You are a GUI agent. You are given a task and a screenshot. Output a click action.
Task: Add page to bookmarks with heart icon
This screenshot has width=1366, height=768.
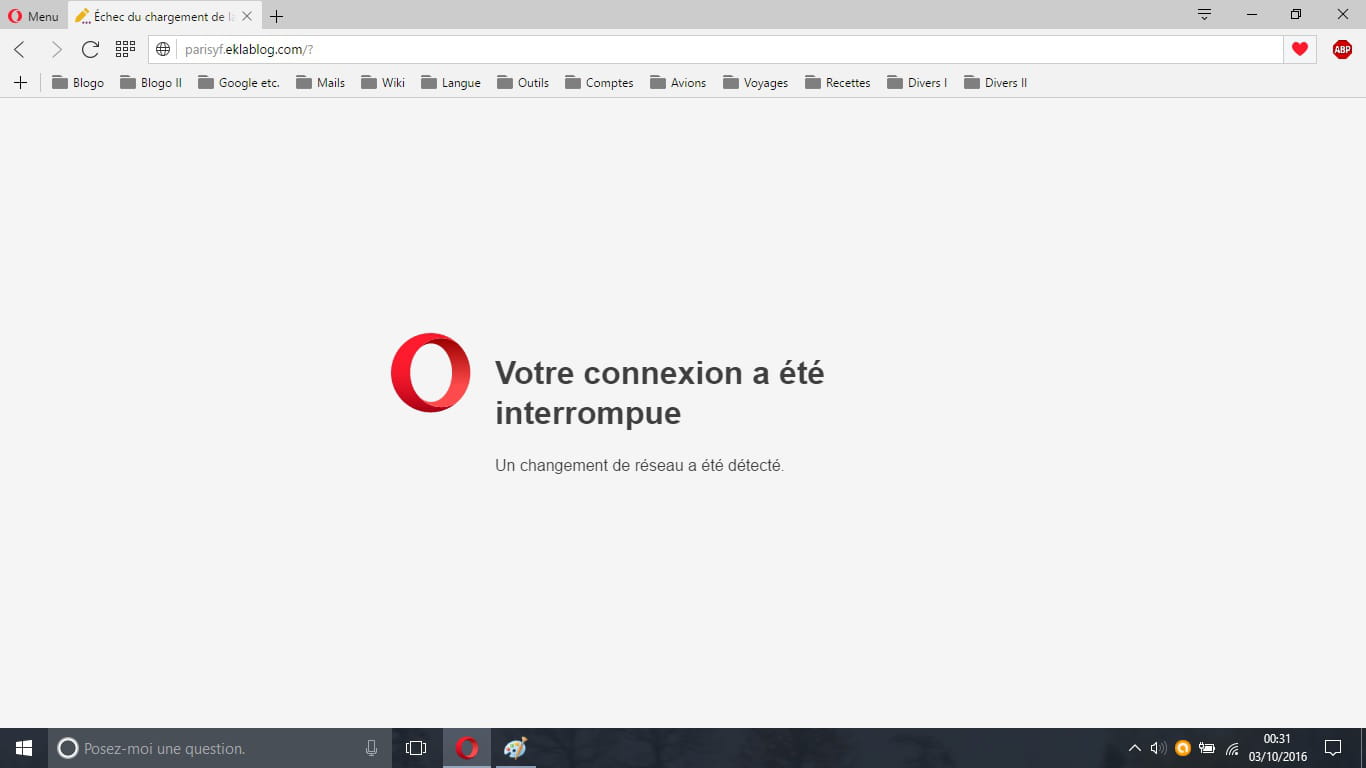pyautogui.click(x=1299, y=49)
